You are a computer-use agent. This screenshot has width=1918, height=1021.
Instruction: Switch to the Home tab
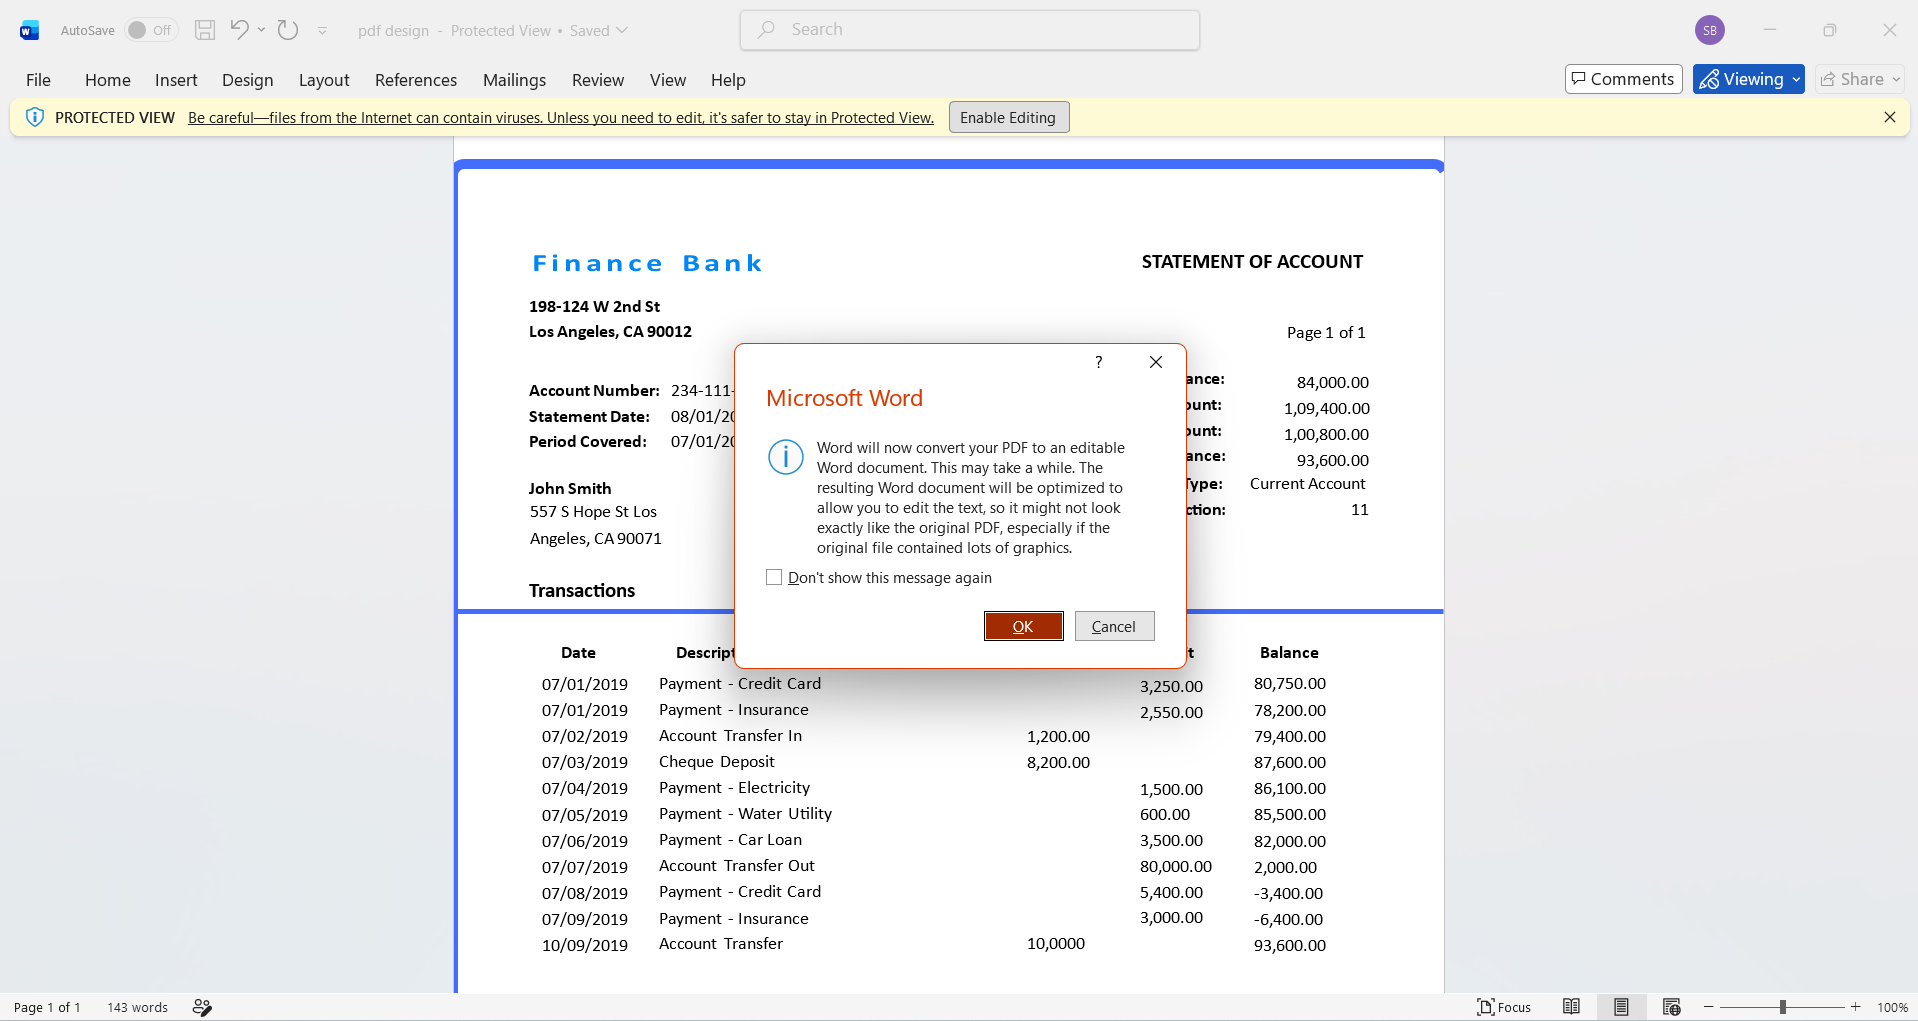click(108, 80)
